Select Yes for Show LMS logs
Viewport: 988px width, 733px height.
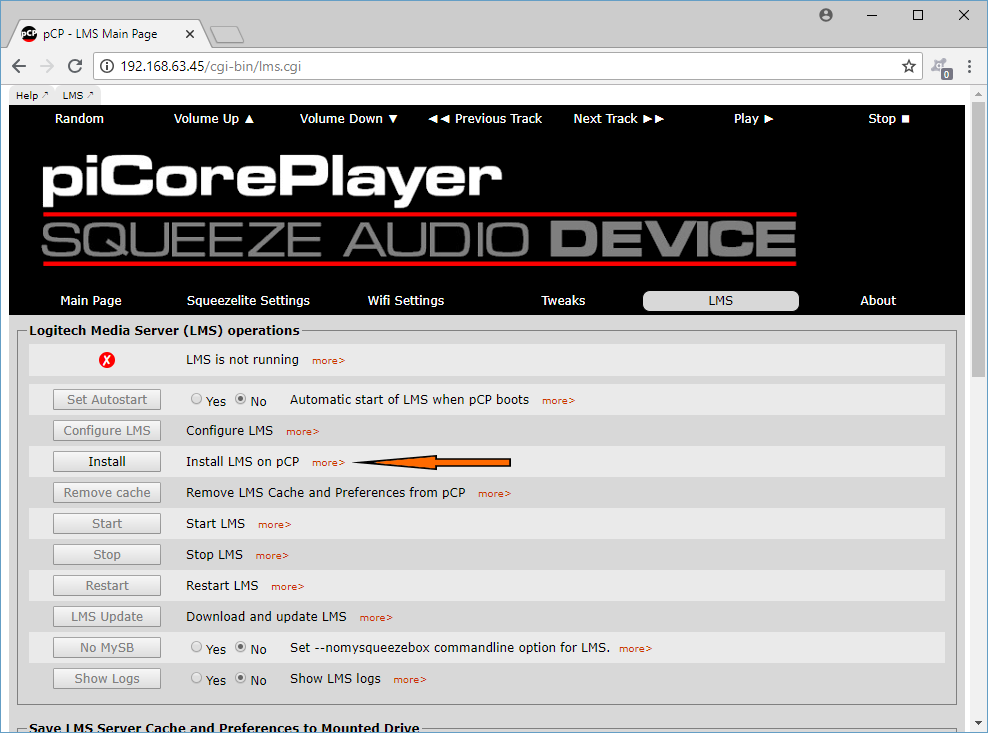pos(197,678)
